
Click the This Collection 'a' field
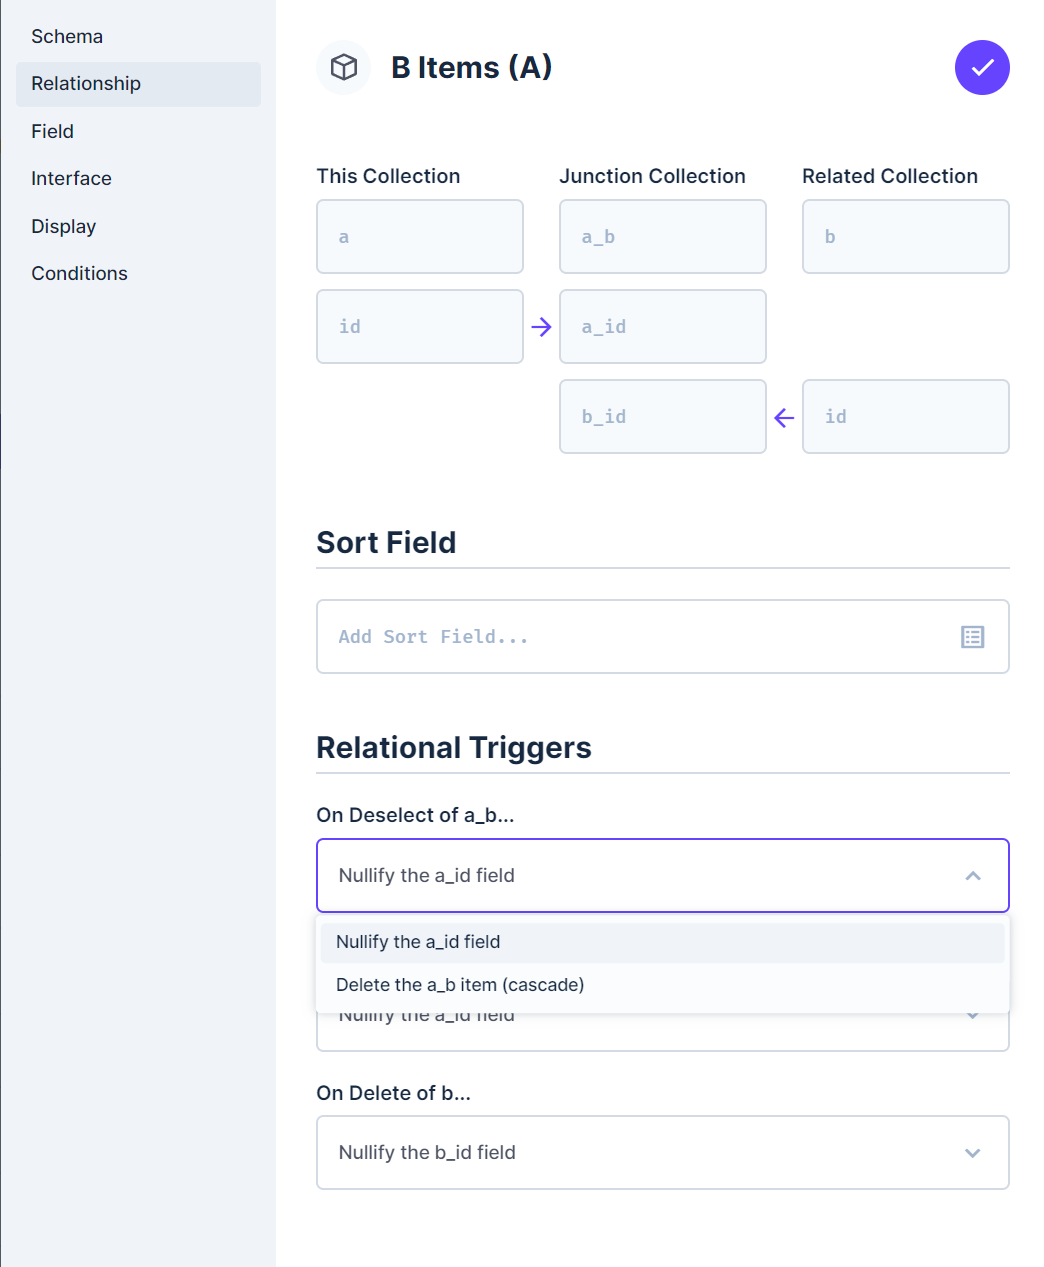point(420,237)
